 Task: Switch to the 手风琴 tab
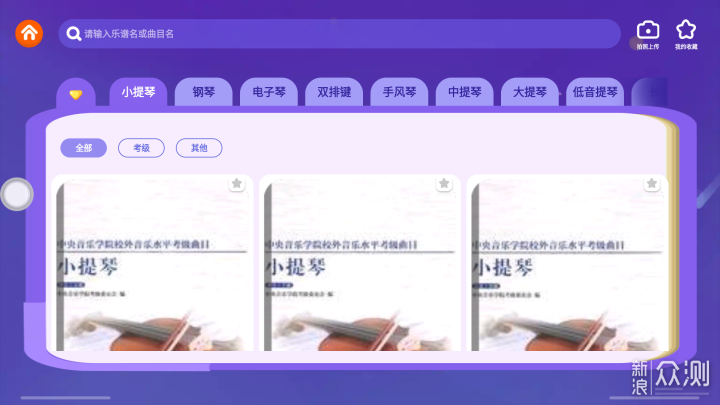click(399, 92)
